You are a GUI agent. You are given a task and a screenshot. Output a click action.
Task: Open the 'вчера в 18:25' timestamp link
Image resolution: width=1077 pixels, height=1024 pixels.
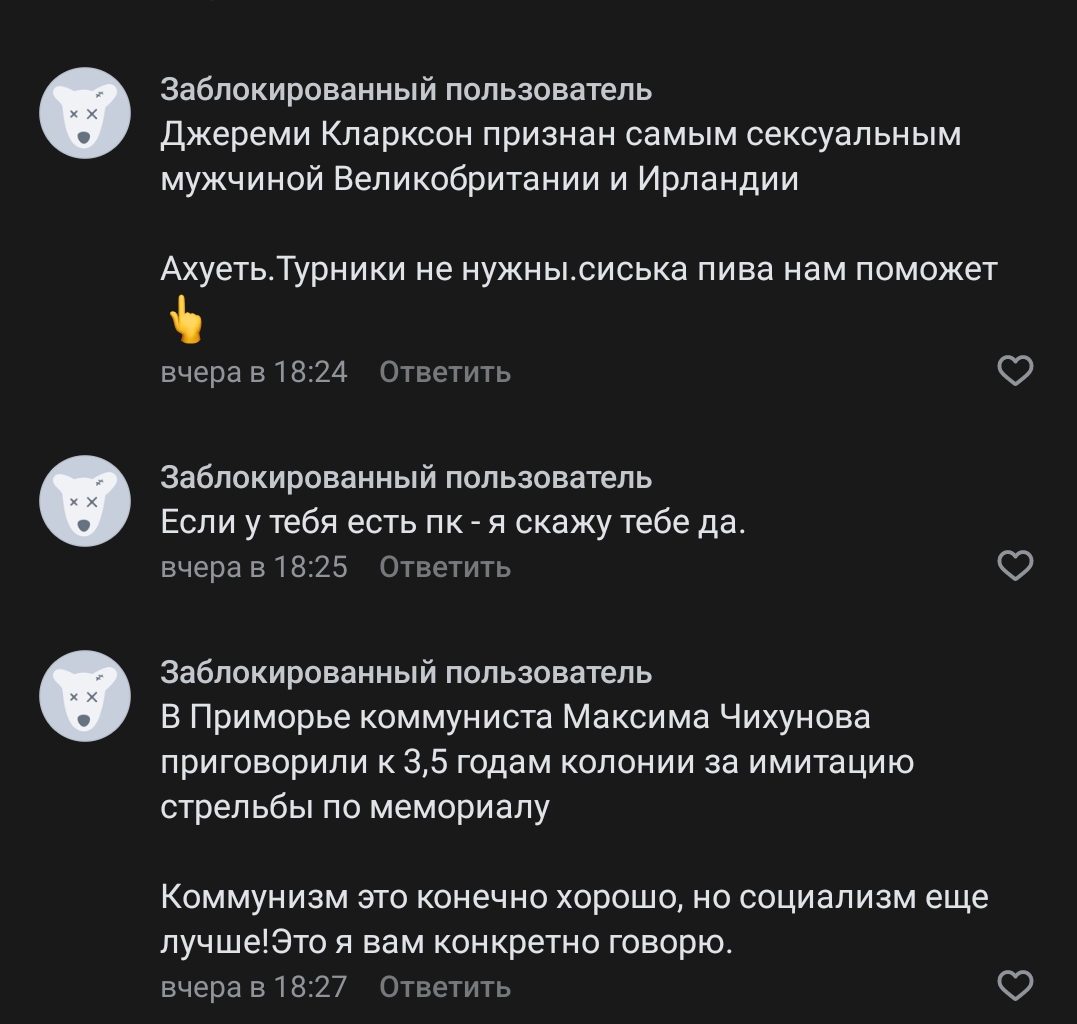(254, 567)
